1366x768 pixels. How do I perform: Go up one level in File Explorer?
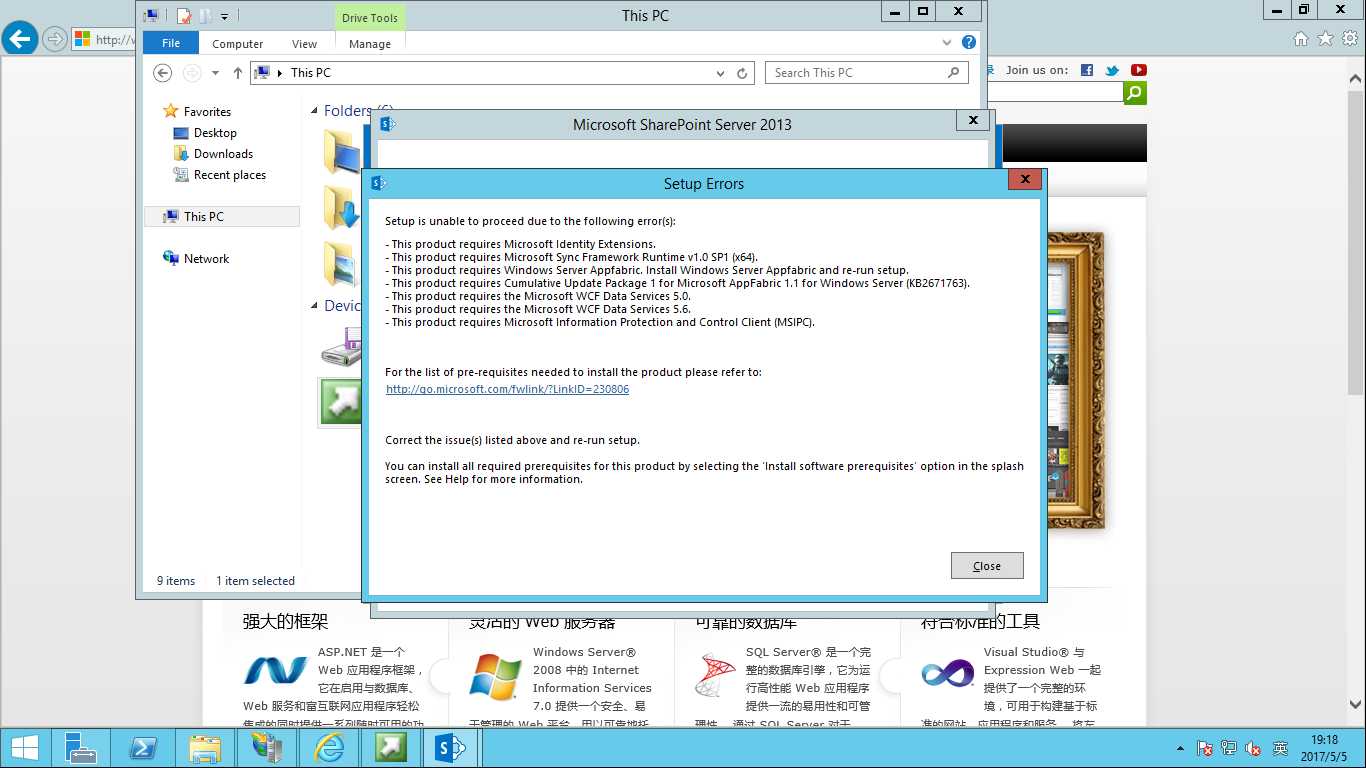[237, 73]
